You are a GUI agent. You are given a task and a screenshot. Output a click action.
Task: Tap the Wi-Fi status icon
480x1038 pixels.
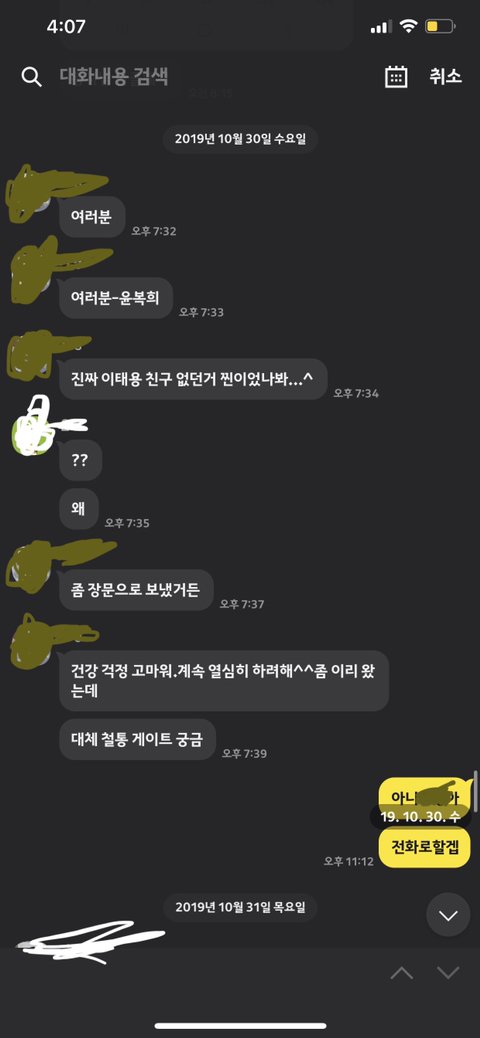click(408, 27)
